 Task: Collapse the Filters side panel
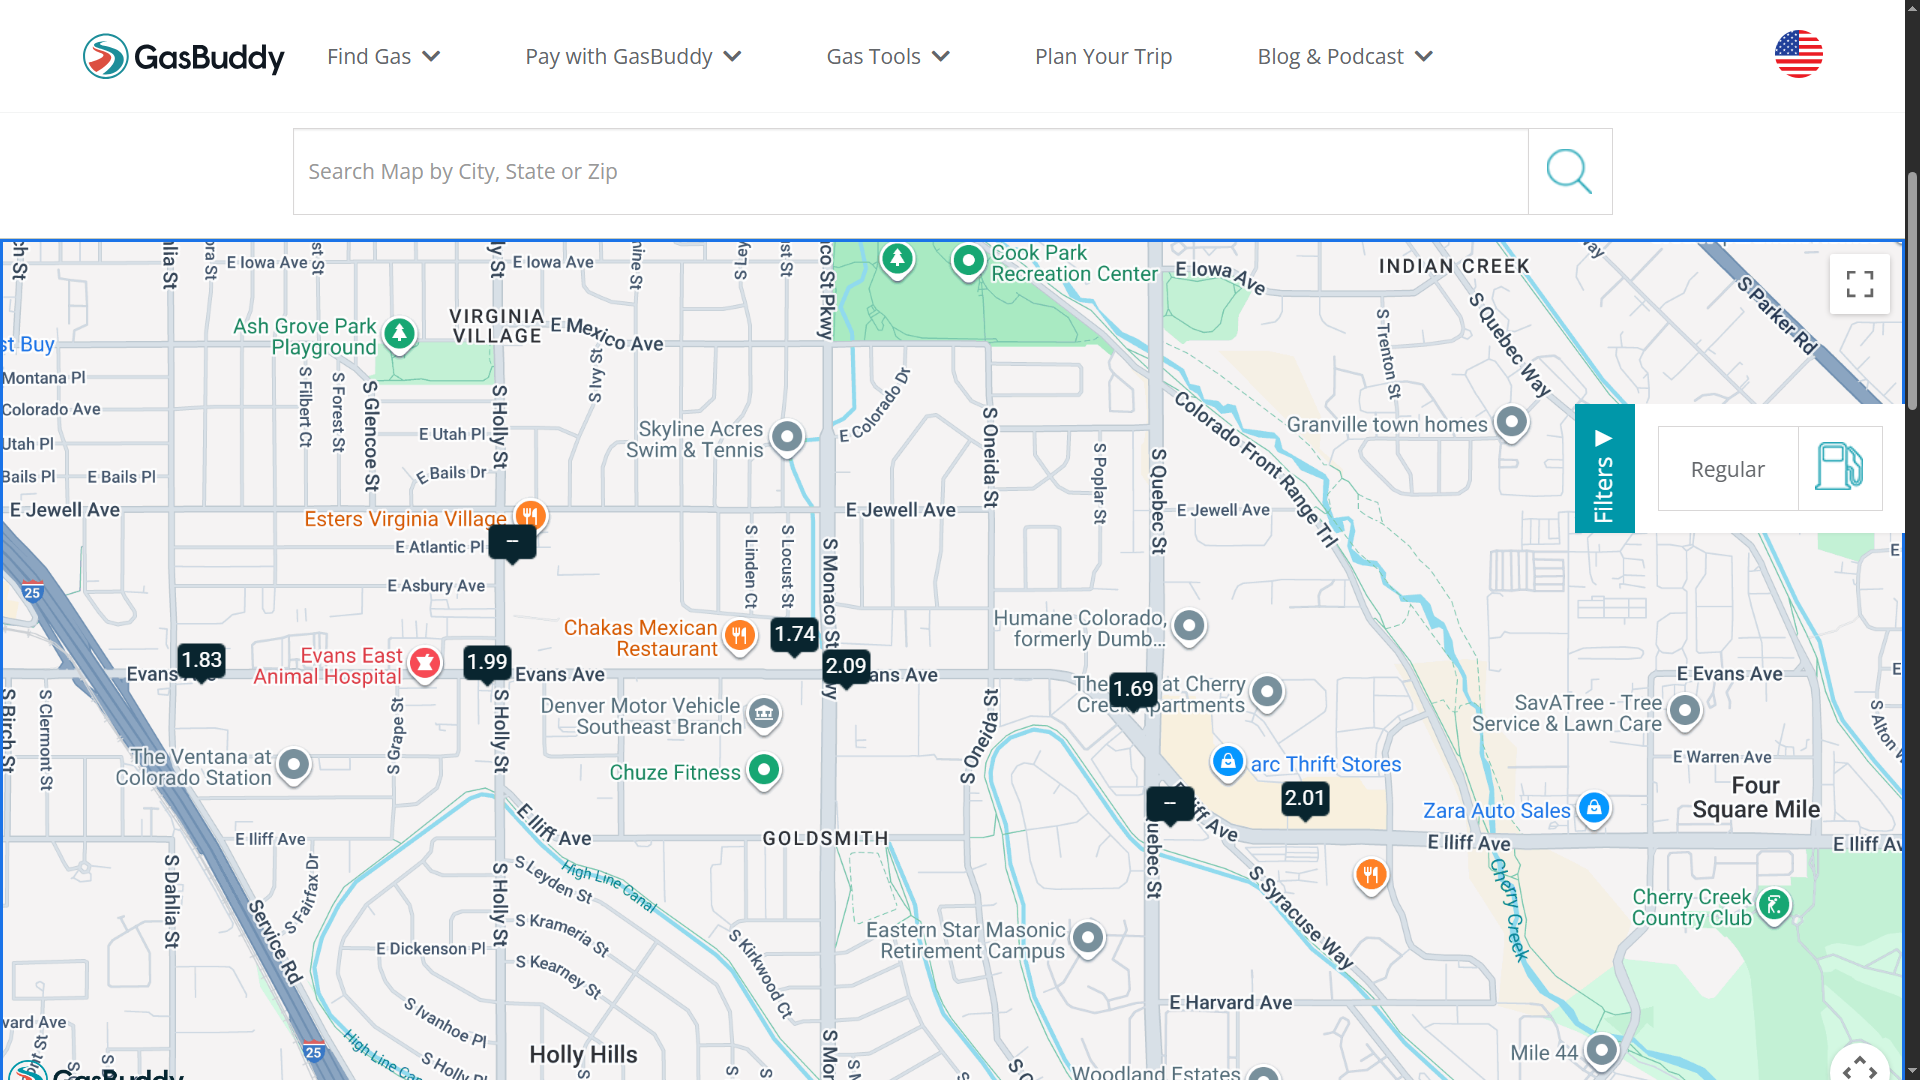1604,468
